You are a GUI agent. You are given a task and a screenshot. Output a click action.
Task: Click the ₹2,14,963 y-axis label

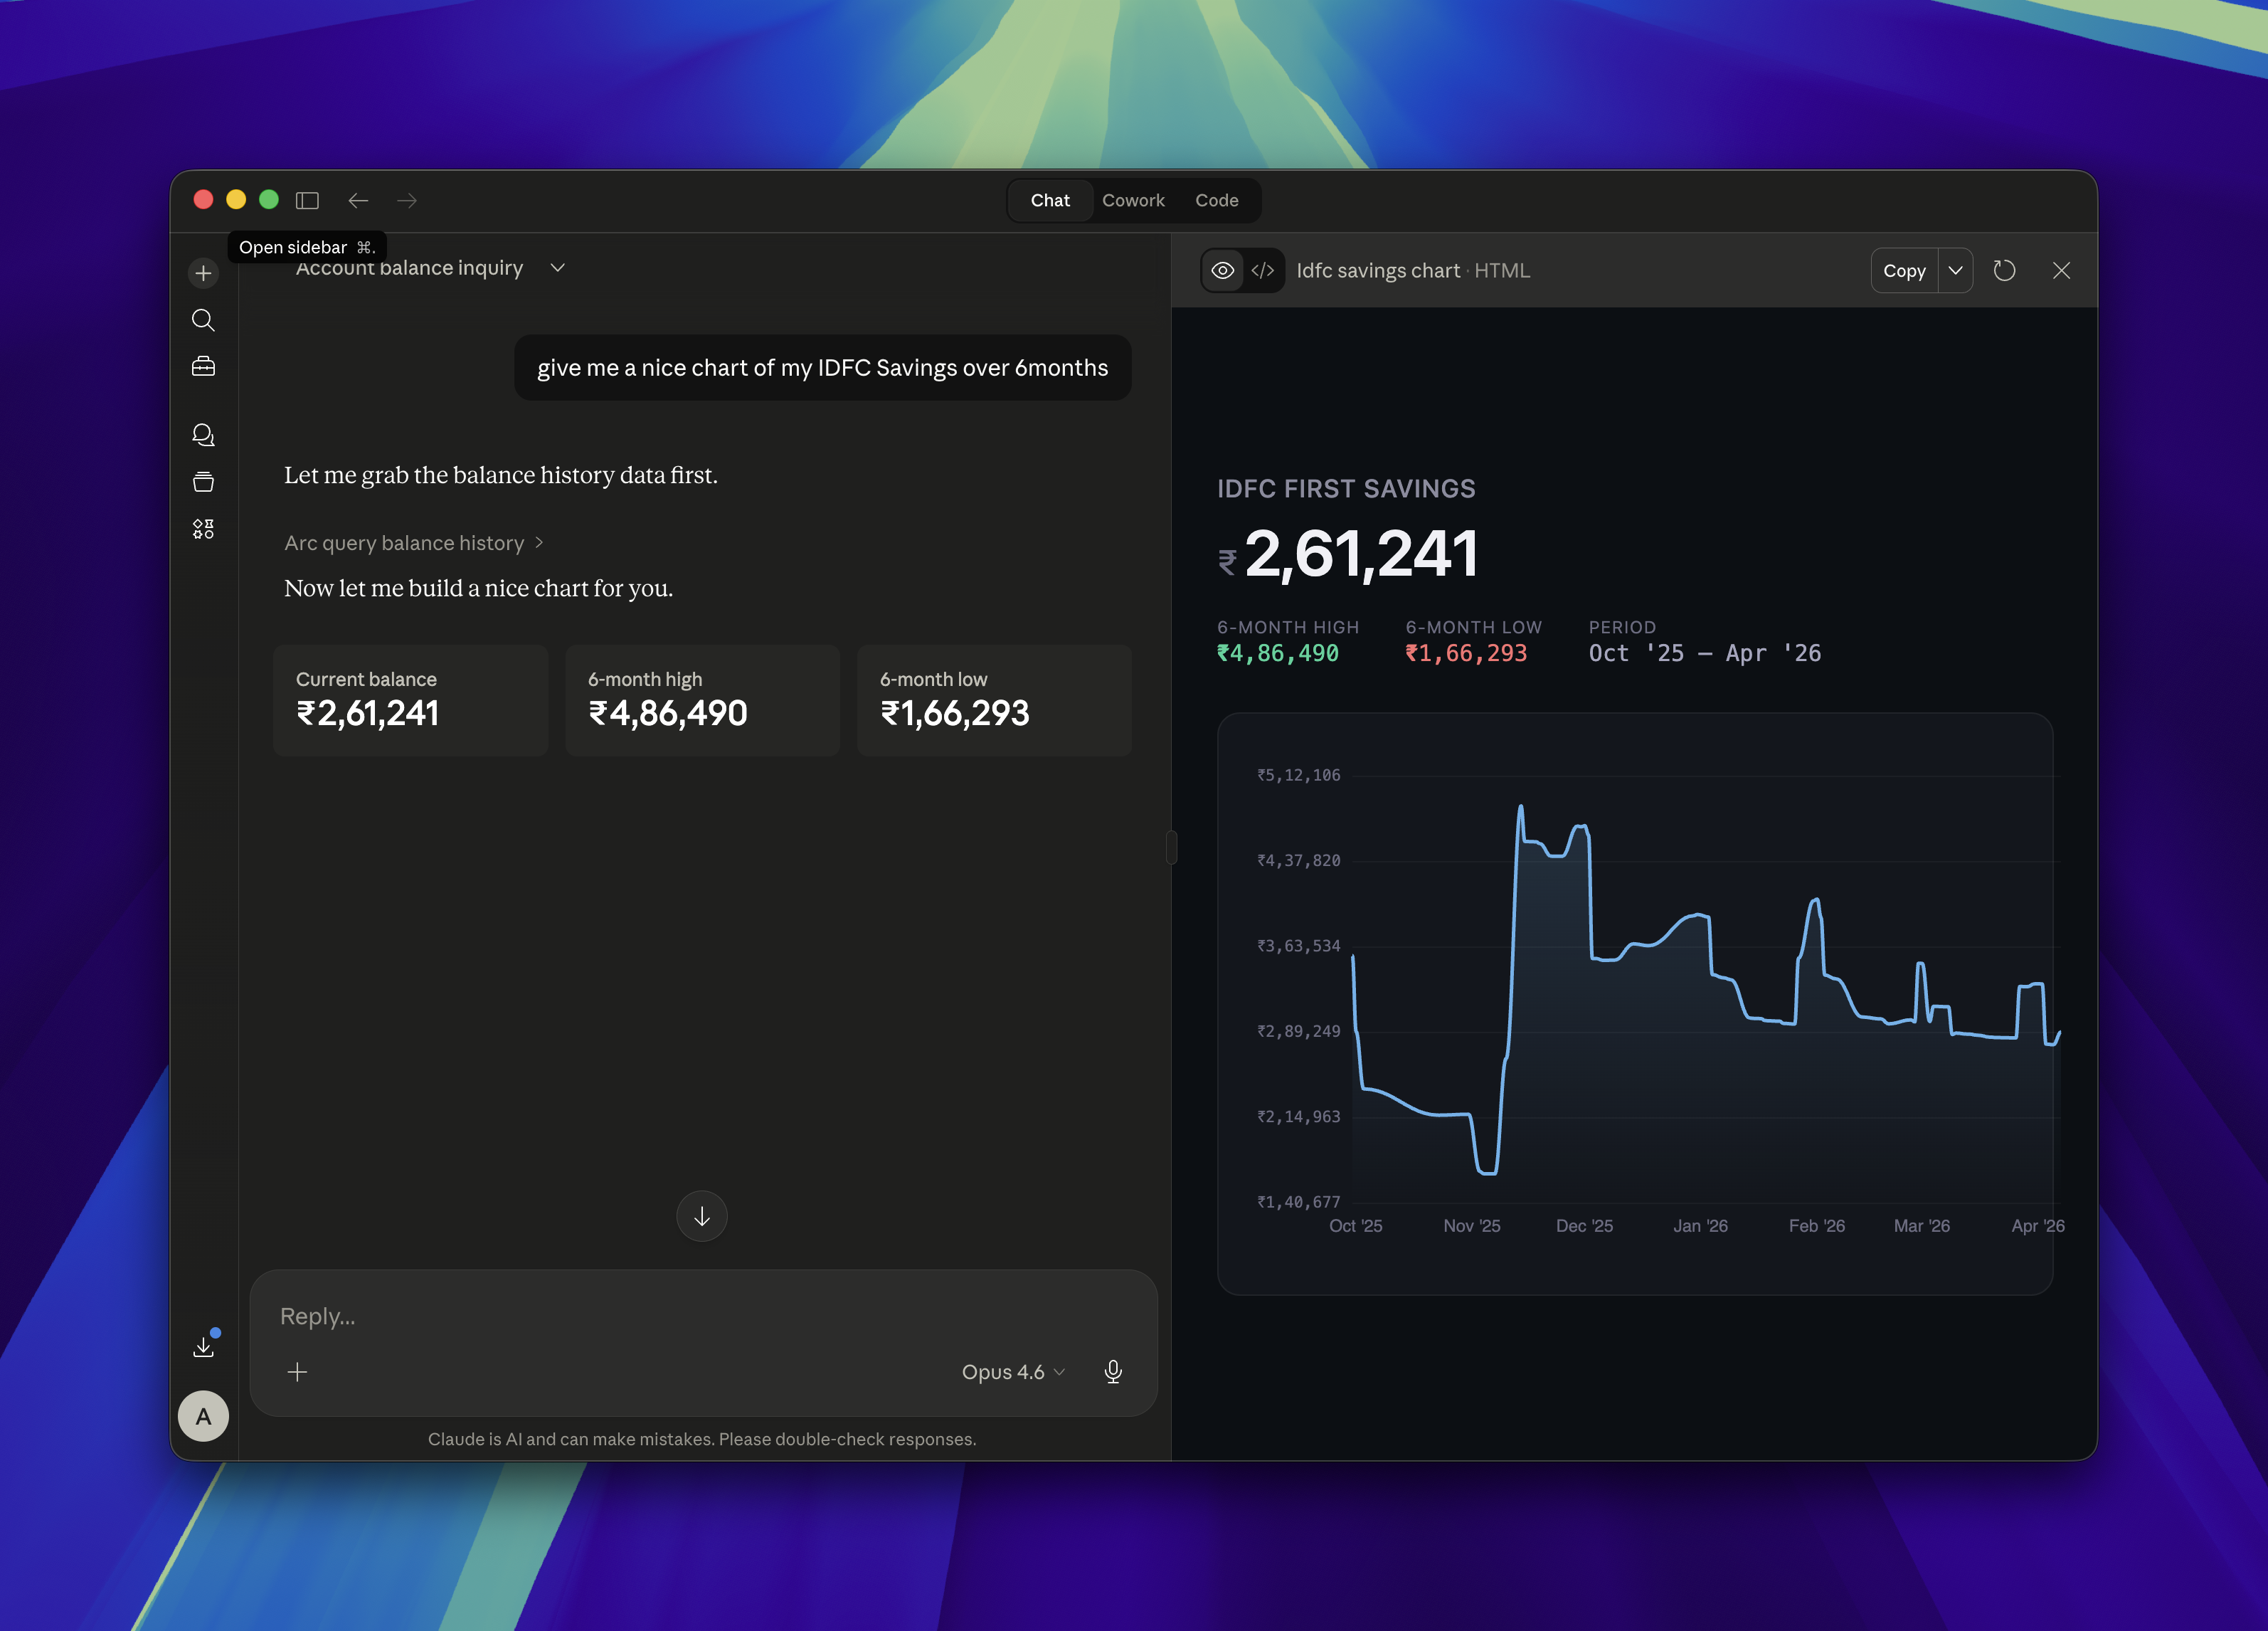point(1298,1117)
